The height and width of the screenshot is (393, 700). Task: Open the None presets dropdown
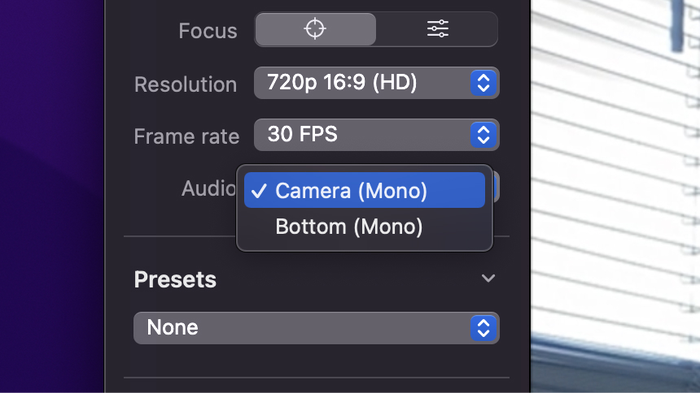[x=316, y=328]
